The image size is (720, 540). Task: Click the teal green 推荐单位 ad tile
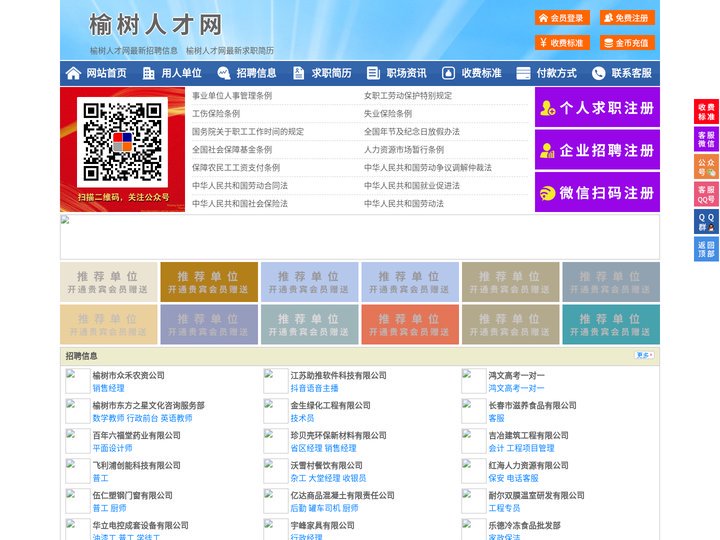[611, 324]
